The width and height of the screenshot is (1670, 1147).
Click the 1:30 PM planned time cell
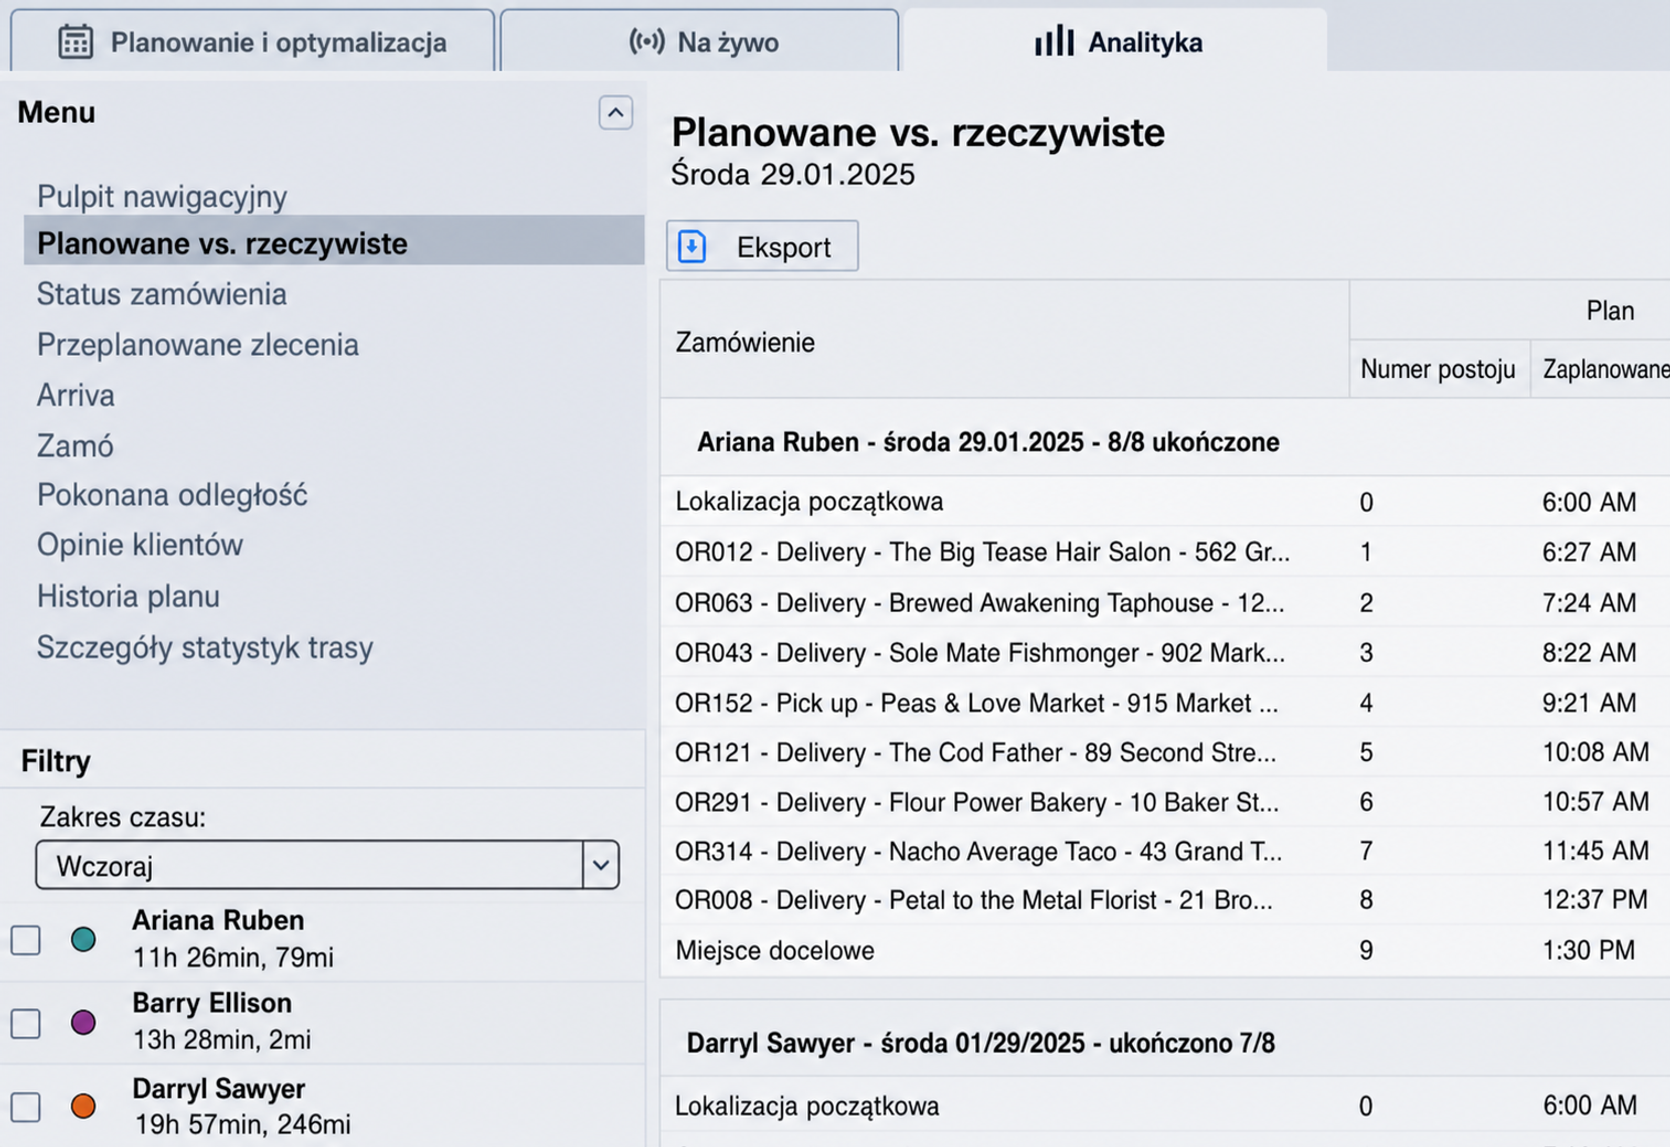point(1589,950)
